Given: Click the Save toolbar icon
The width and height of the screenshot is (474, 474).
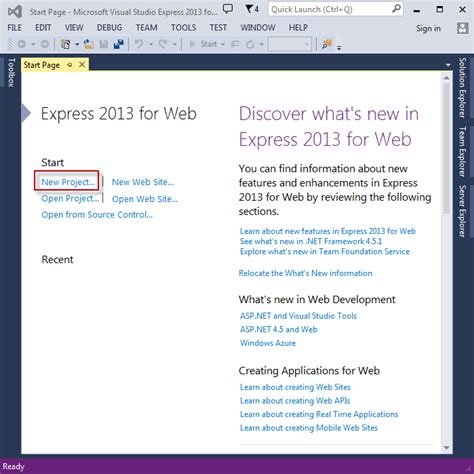Looking at the screenshot, I should pos(104,44).
